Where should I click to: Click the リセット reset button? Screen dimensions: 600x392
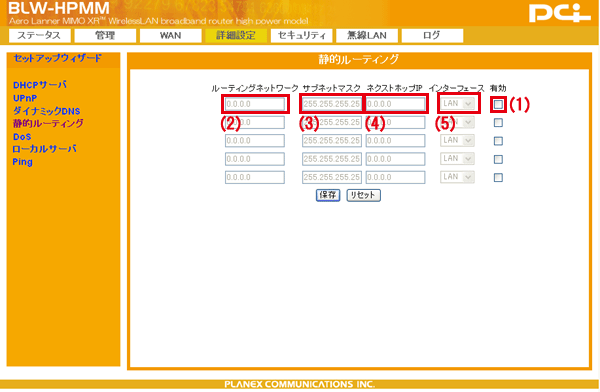[364, 195]
